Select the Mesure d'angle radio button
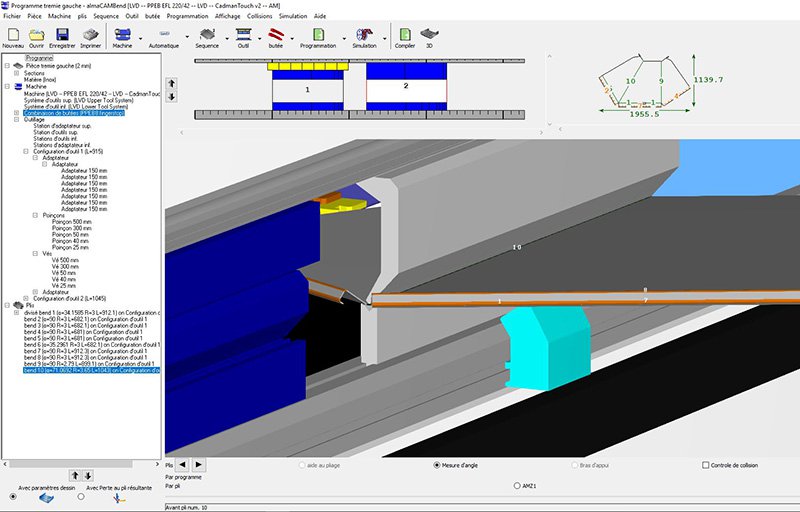Image resolution: width=800 pixels, height=512 pixels. (x=437, y=465)
